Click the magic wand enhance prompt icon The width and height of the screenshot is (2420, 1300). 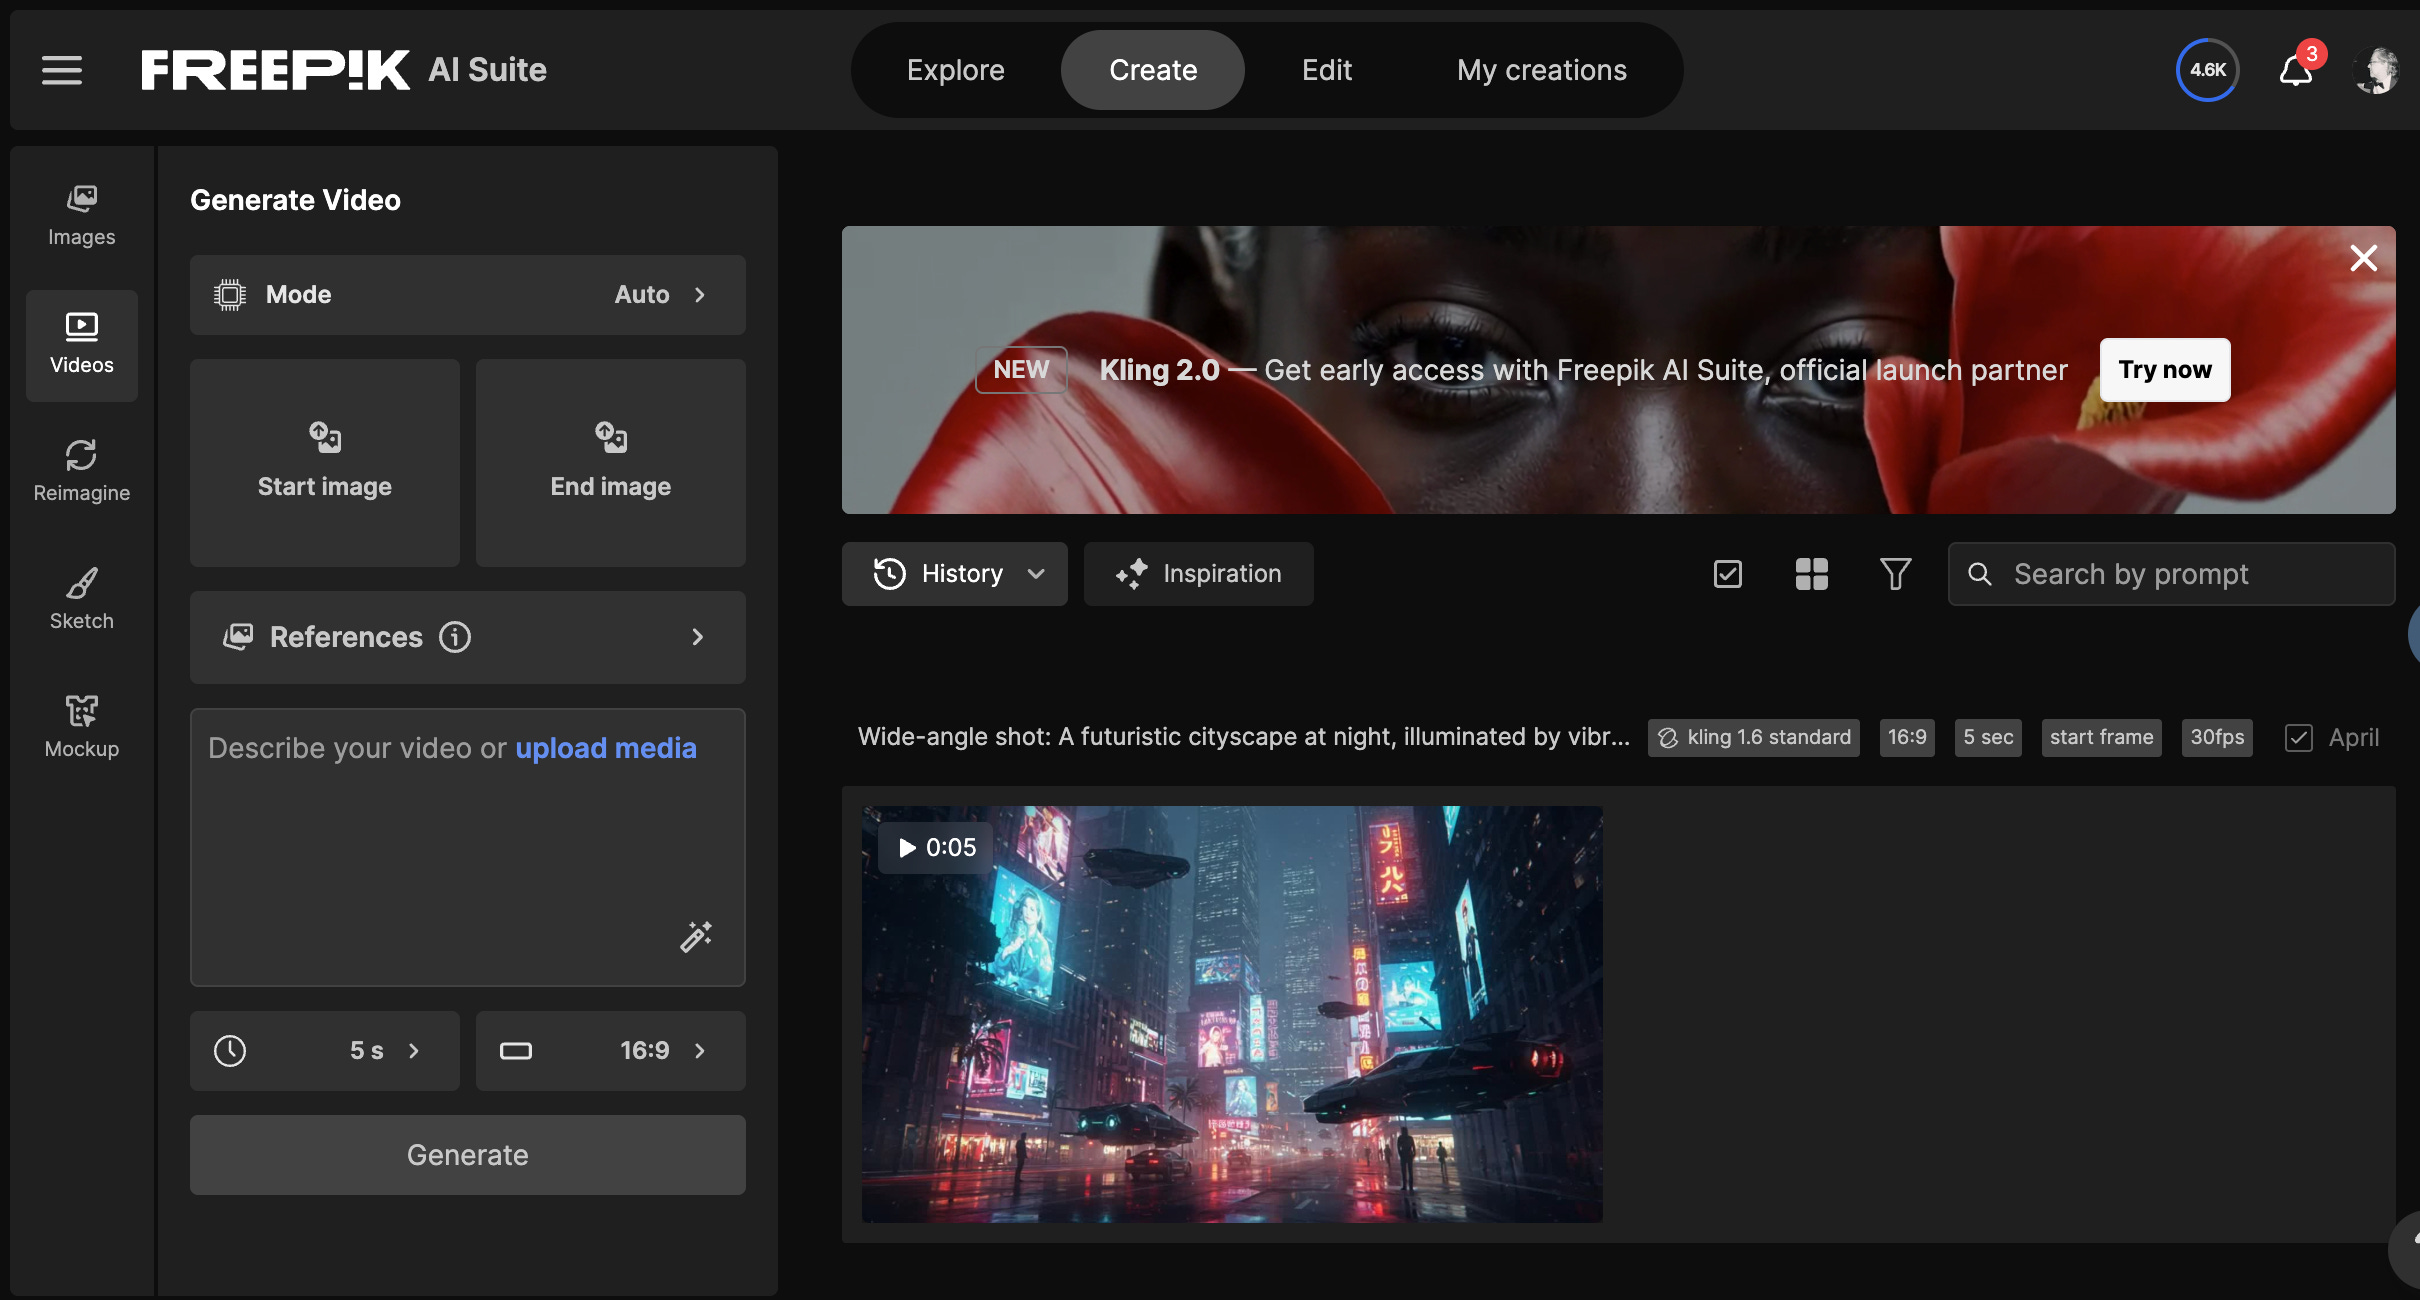point(696,936)
